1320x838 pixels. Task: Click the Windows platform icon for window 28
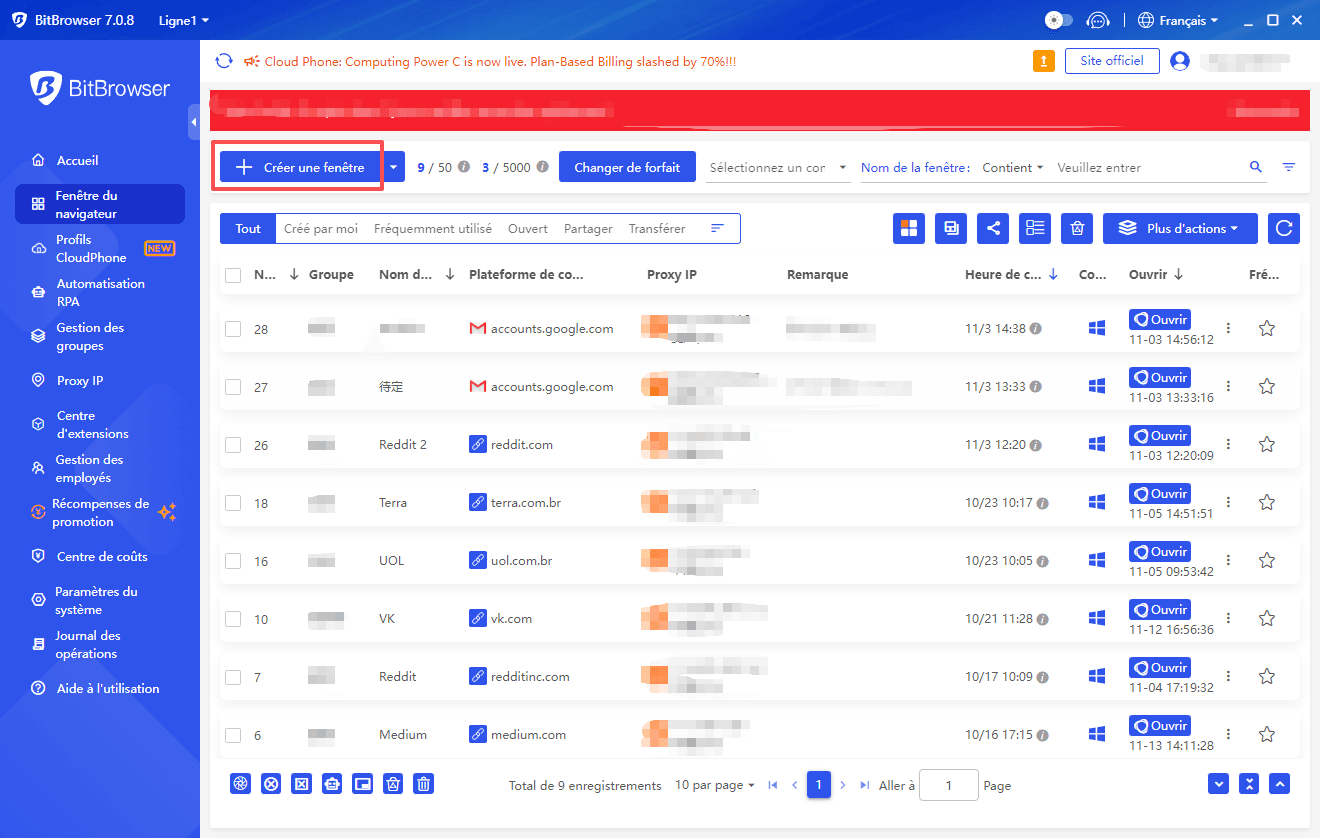click(x=1096, y=327)
